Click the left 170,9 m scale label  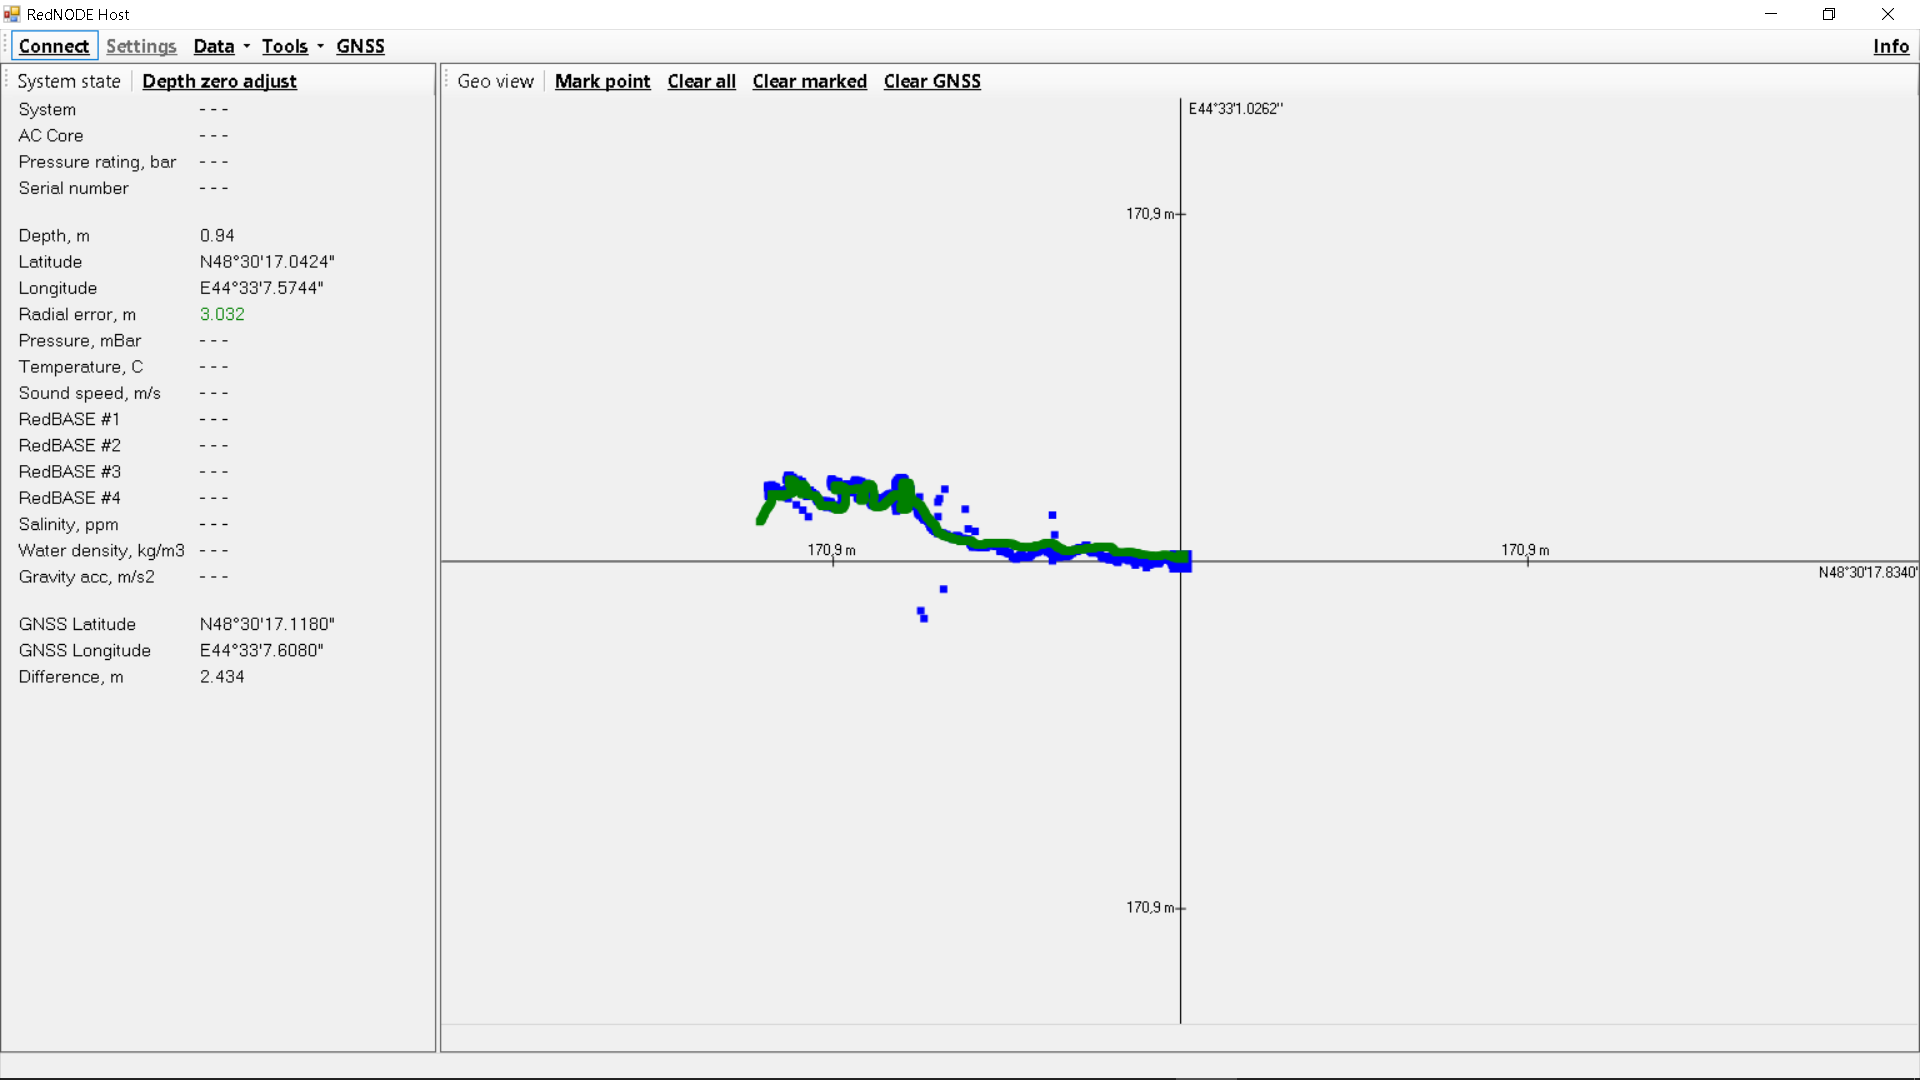(831, 550)
